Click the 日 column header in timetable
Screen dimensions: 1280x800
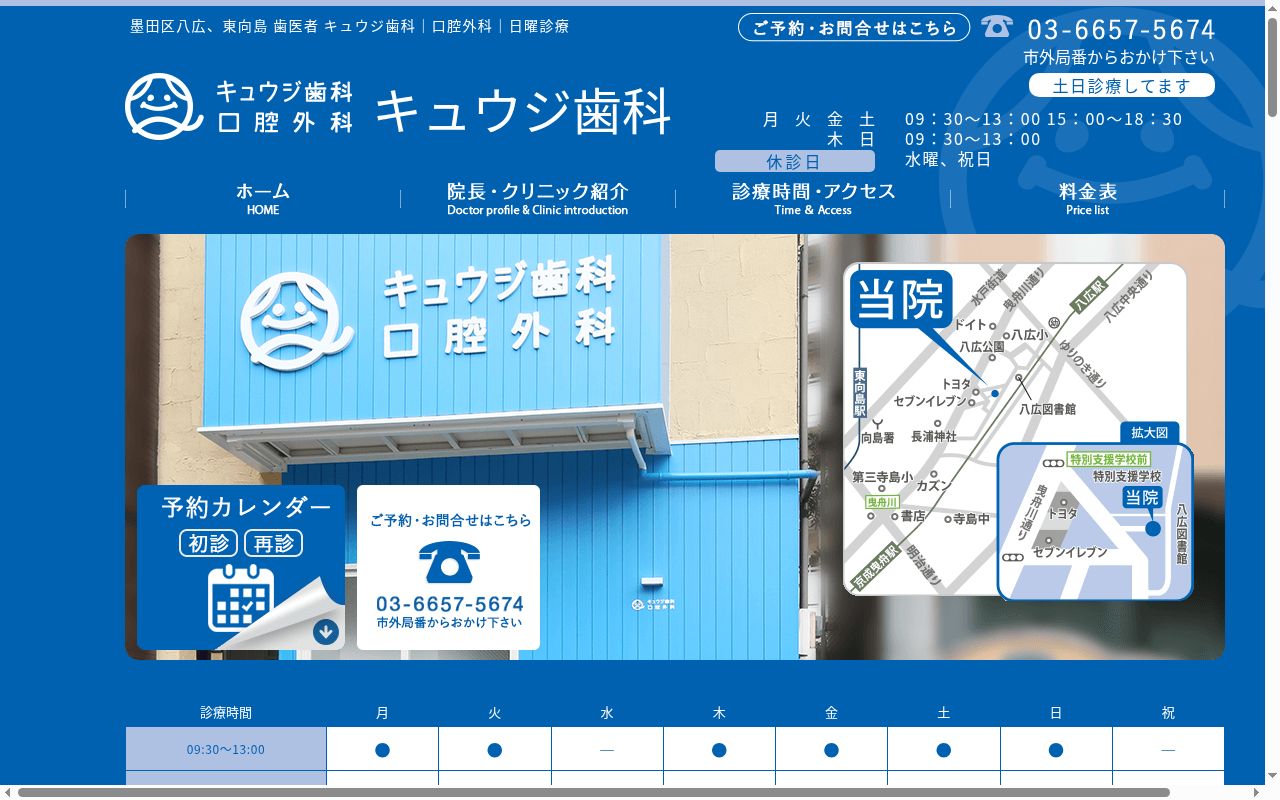click(x=1056, y=713)
